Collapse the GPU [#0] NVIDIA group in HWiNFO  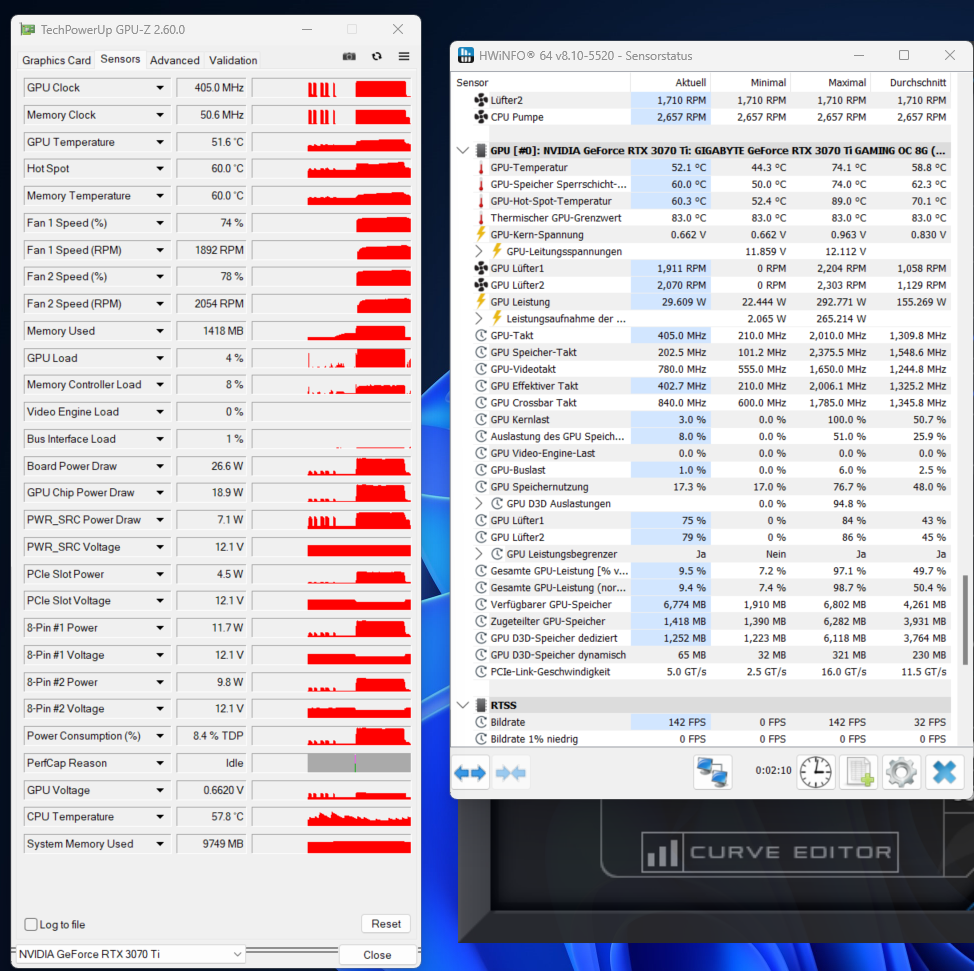tap(463, 150)
